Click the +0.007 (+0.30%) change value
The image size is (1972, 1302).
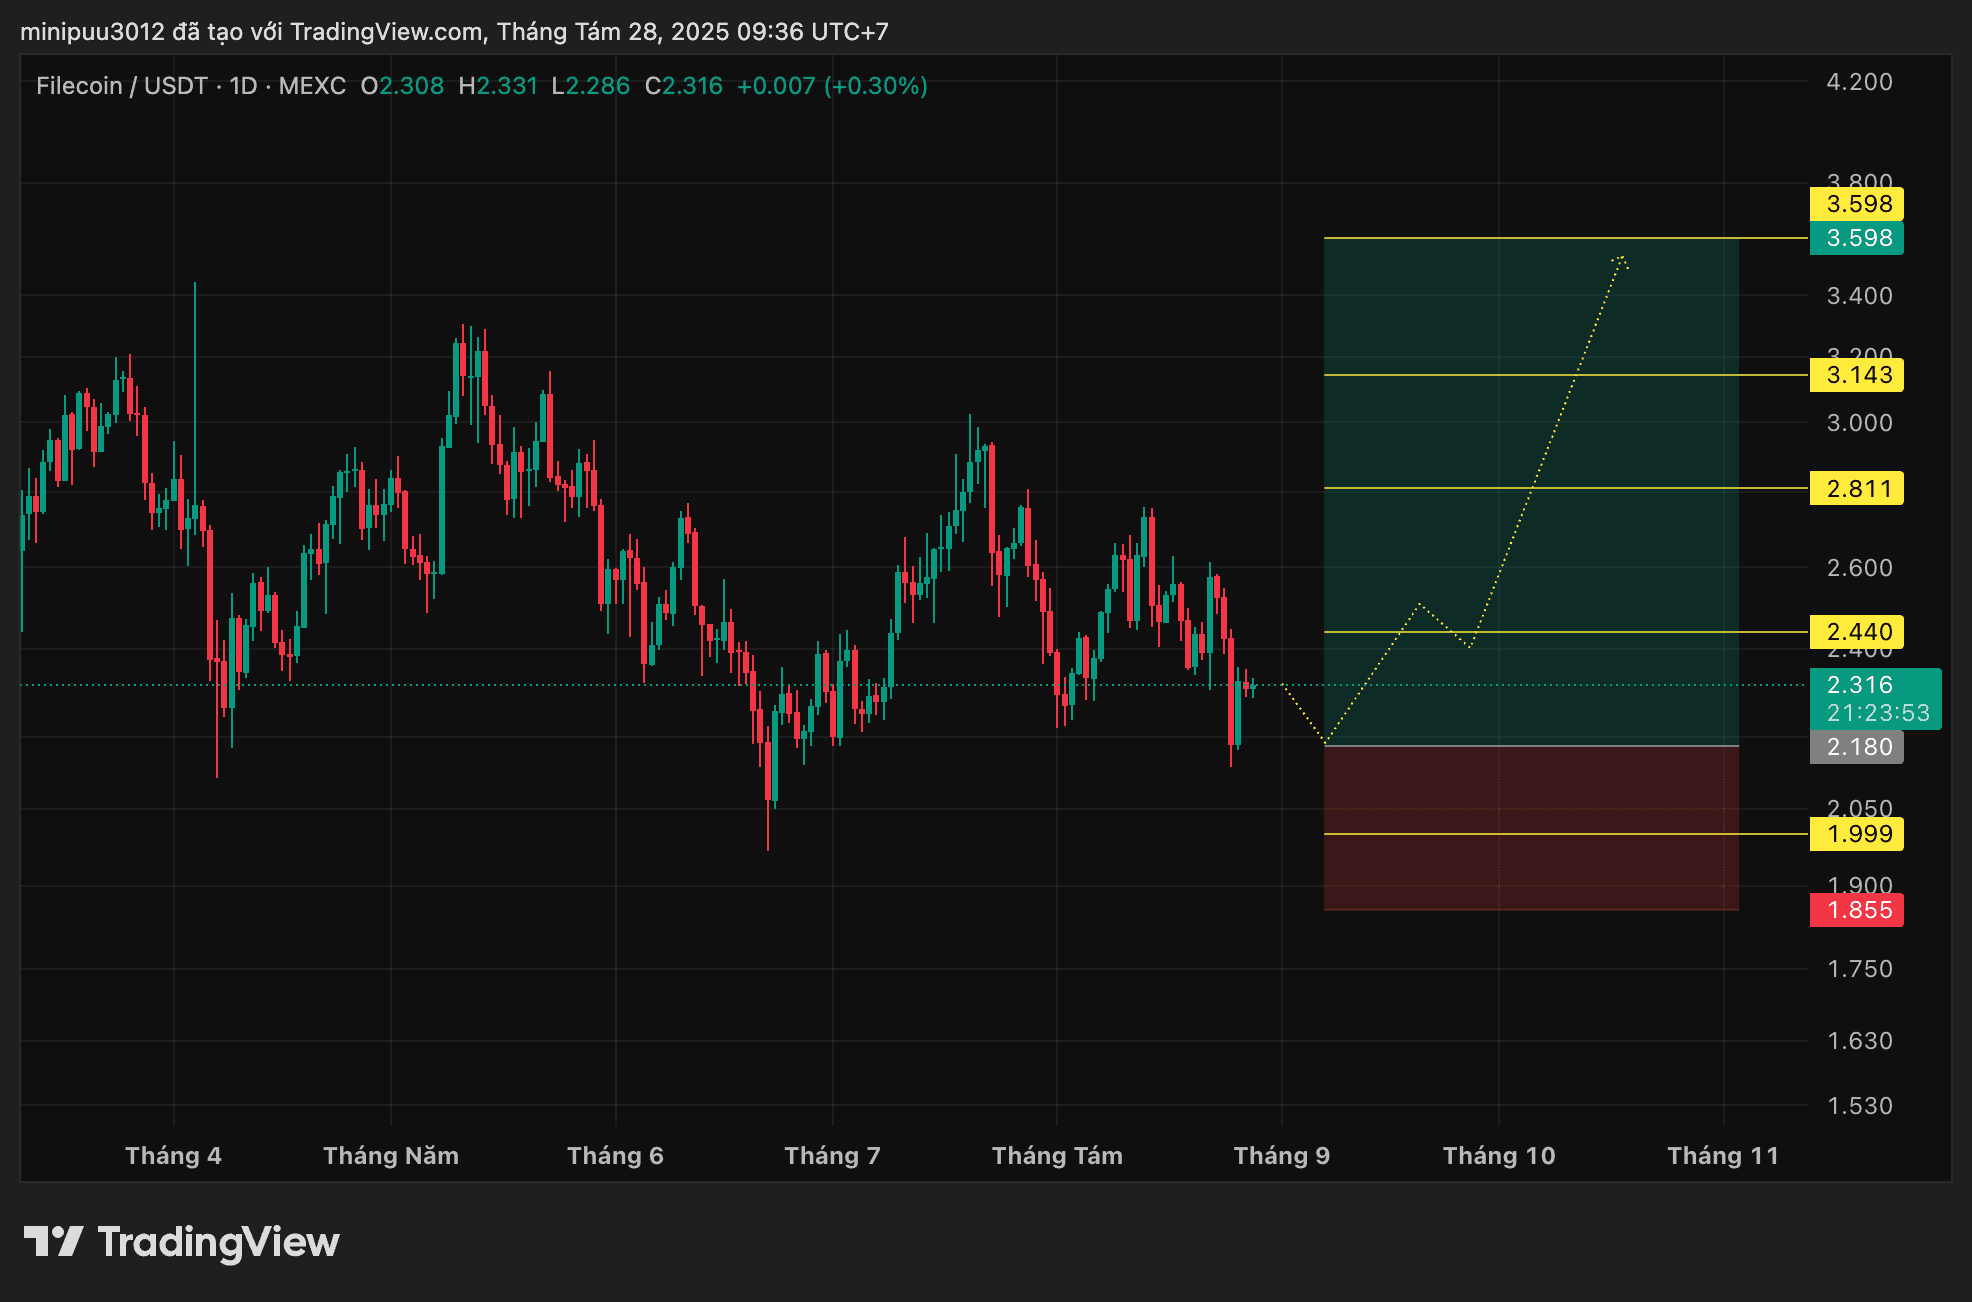[832, 86]
